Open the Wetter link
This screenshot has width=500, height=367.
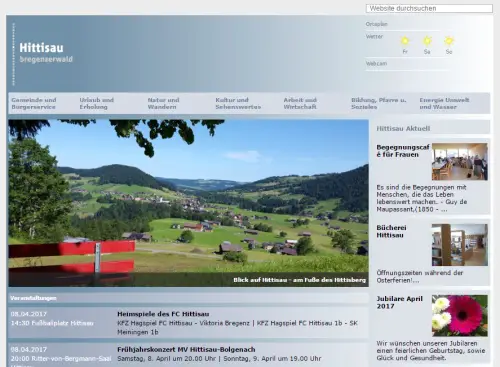(374, 36)
